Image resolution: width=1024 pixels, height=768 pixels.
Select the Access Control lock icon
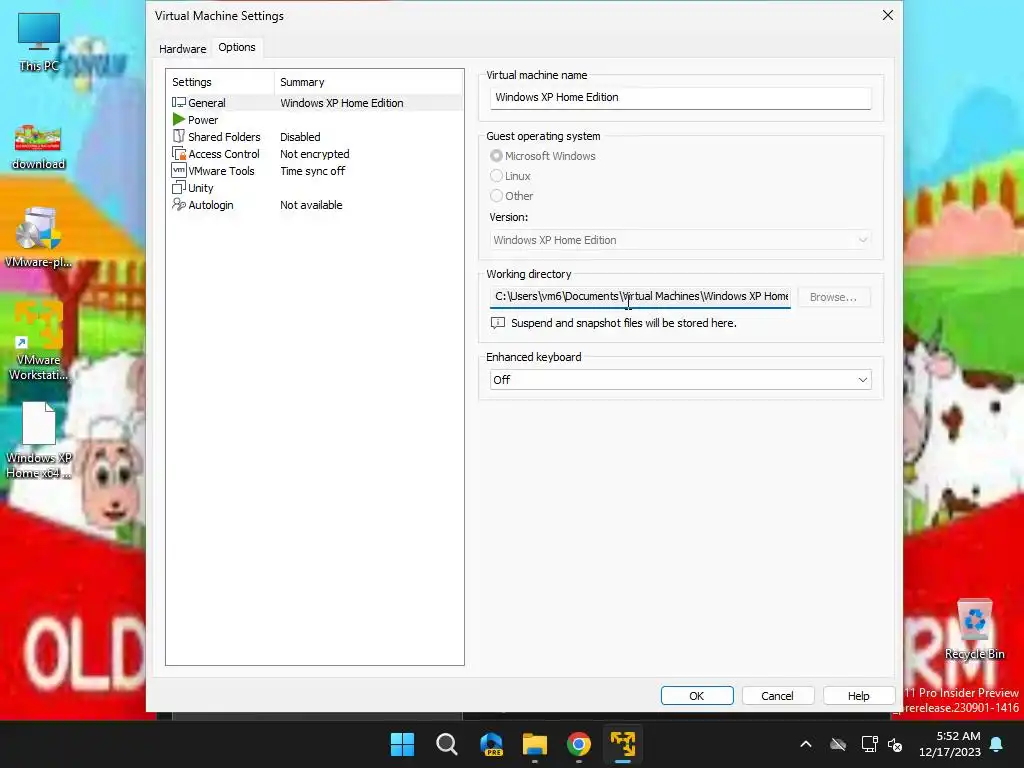178,153
